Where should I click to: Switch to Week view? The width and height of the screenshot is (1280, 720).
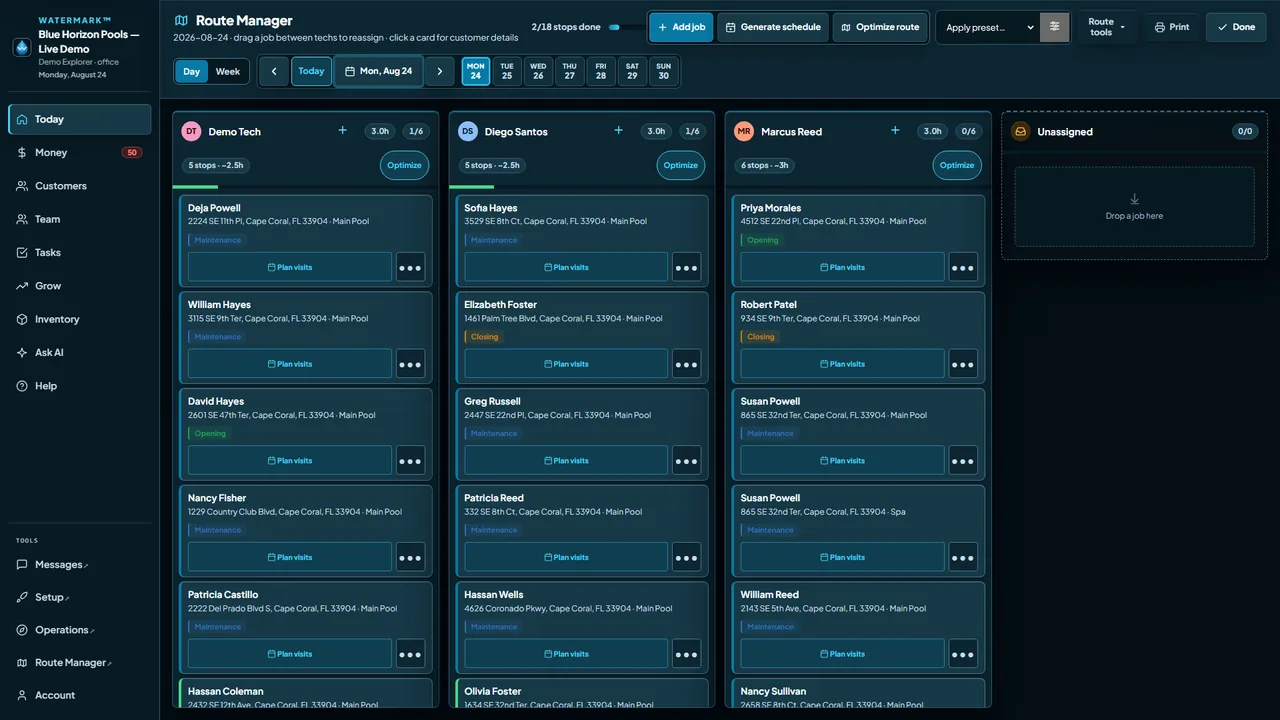tap(228, 71)
